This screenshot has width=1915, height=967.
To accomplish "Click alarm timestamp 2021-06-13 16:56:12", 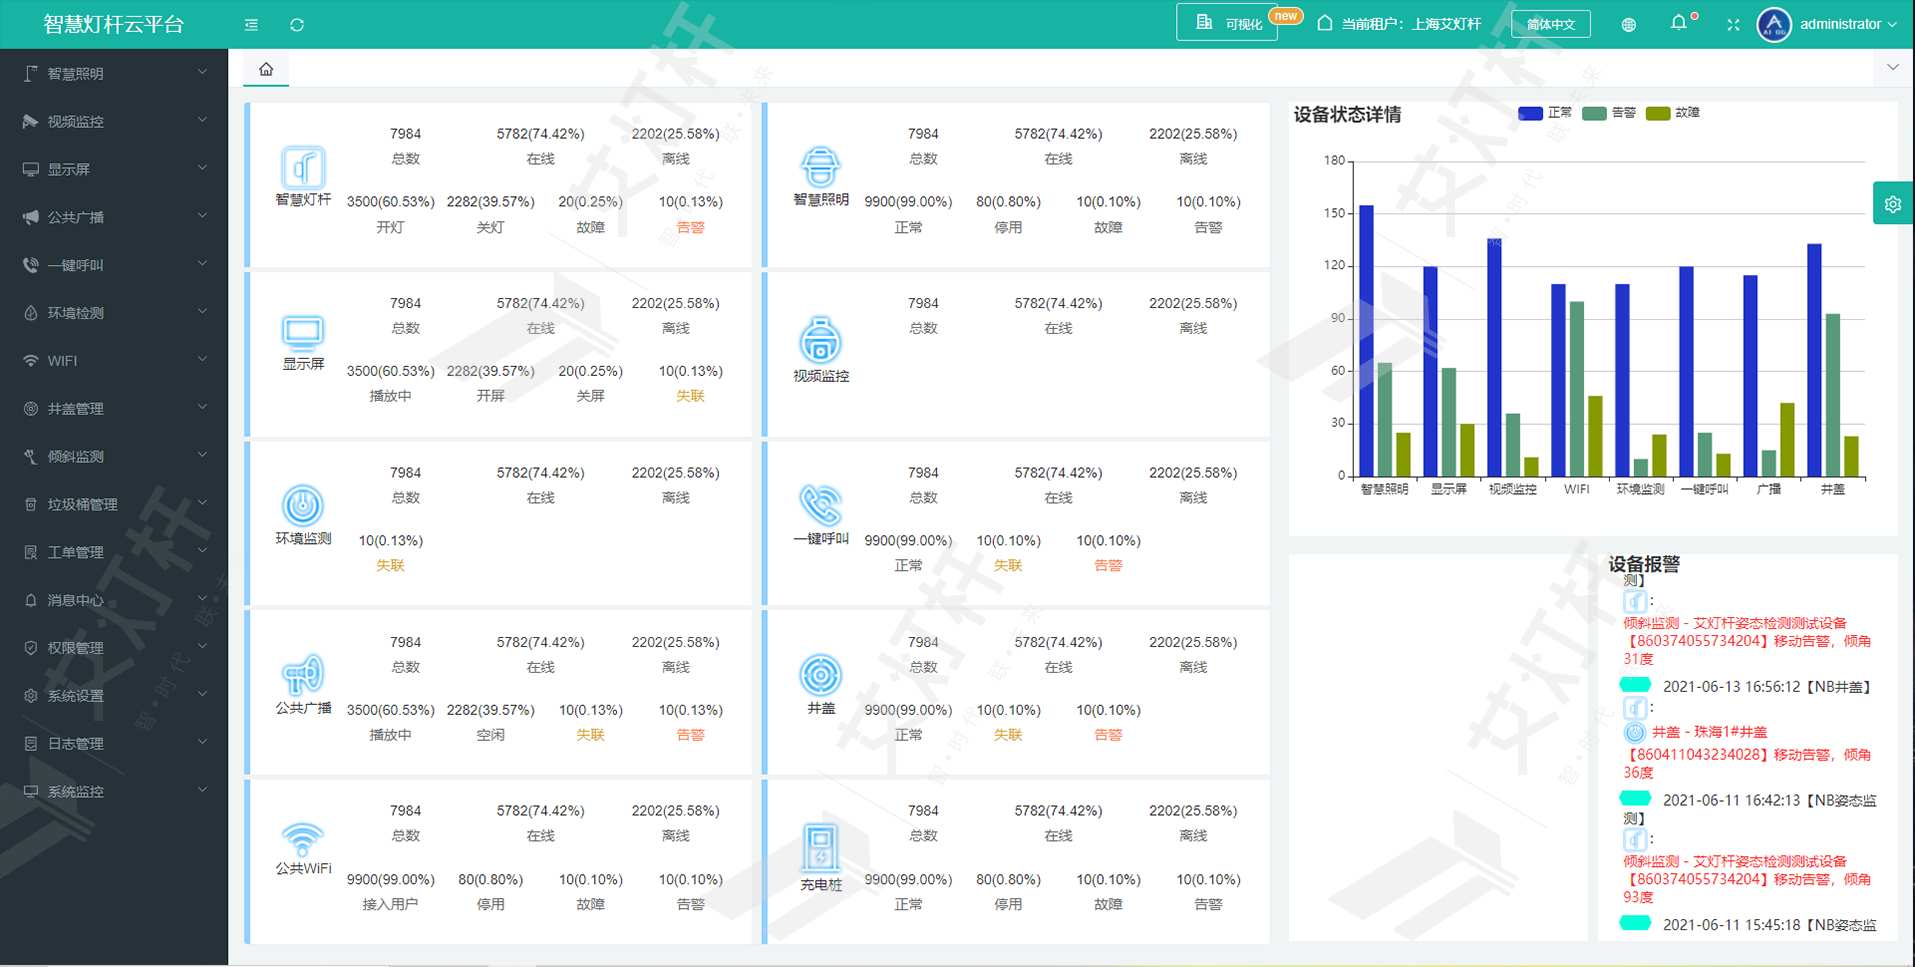I will pos(1731,687).
